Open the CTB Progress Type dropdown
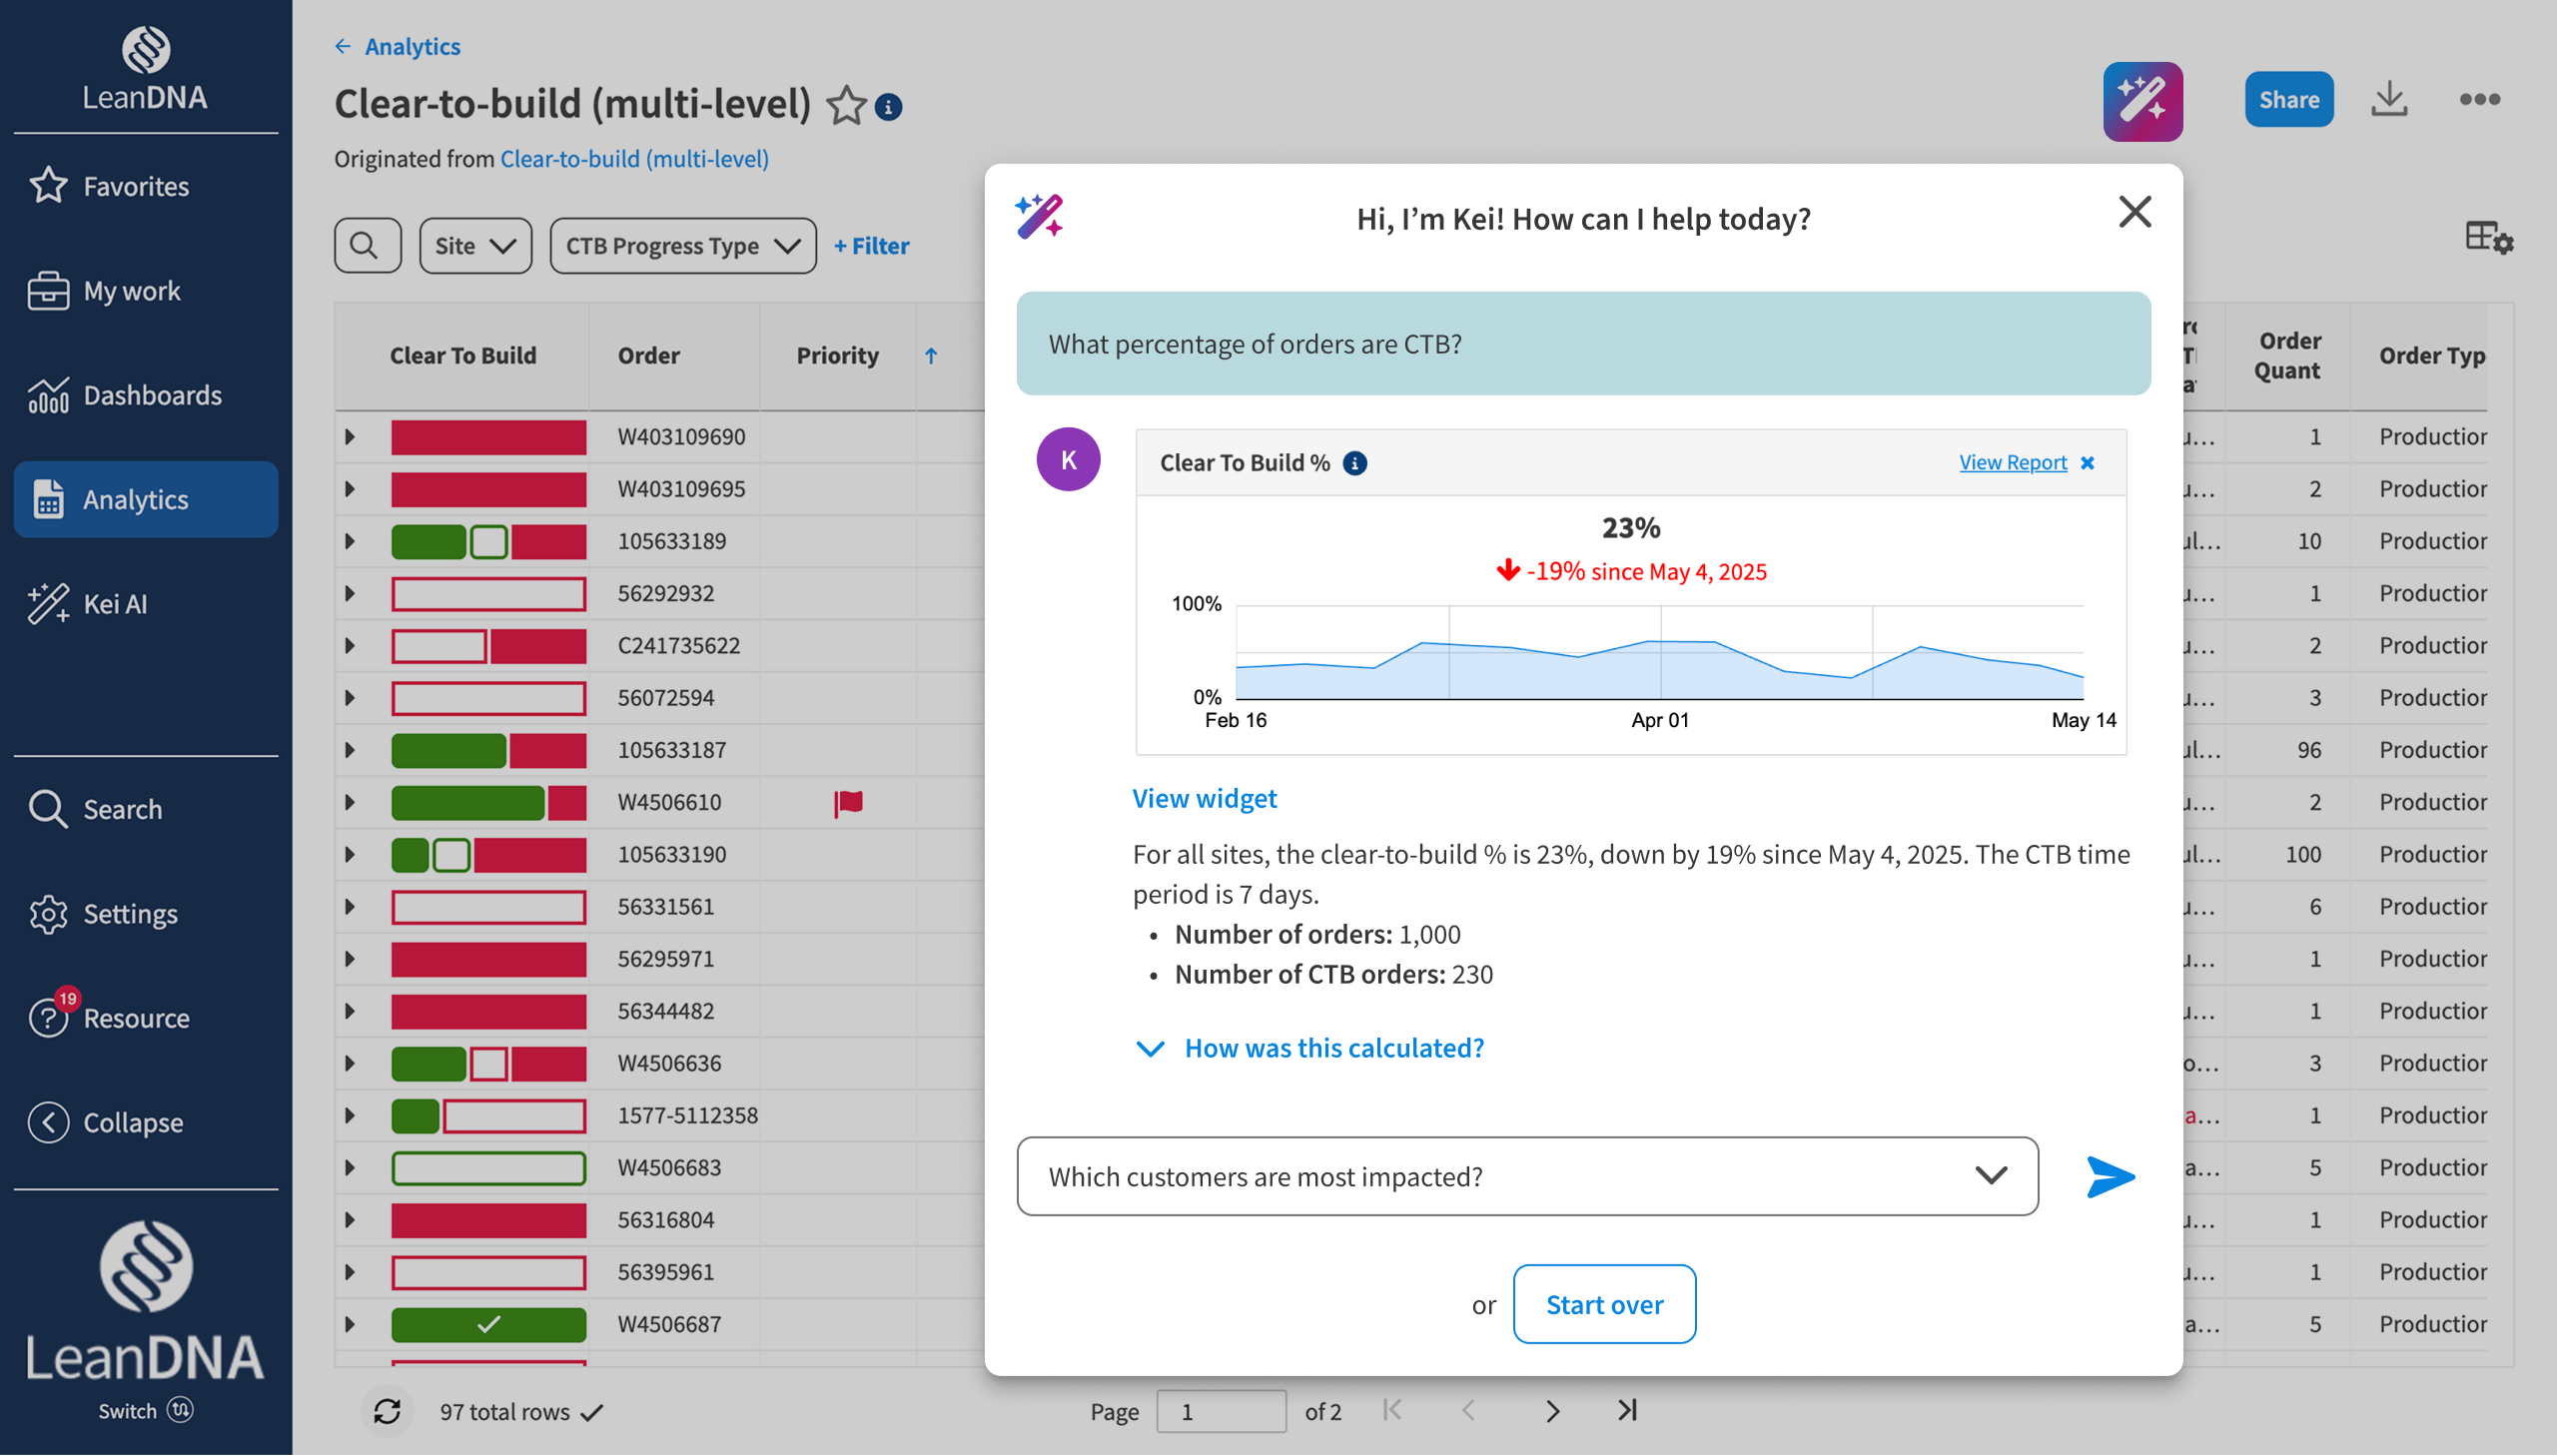 point(683,245)
